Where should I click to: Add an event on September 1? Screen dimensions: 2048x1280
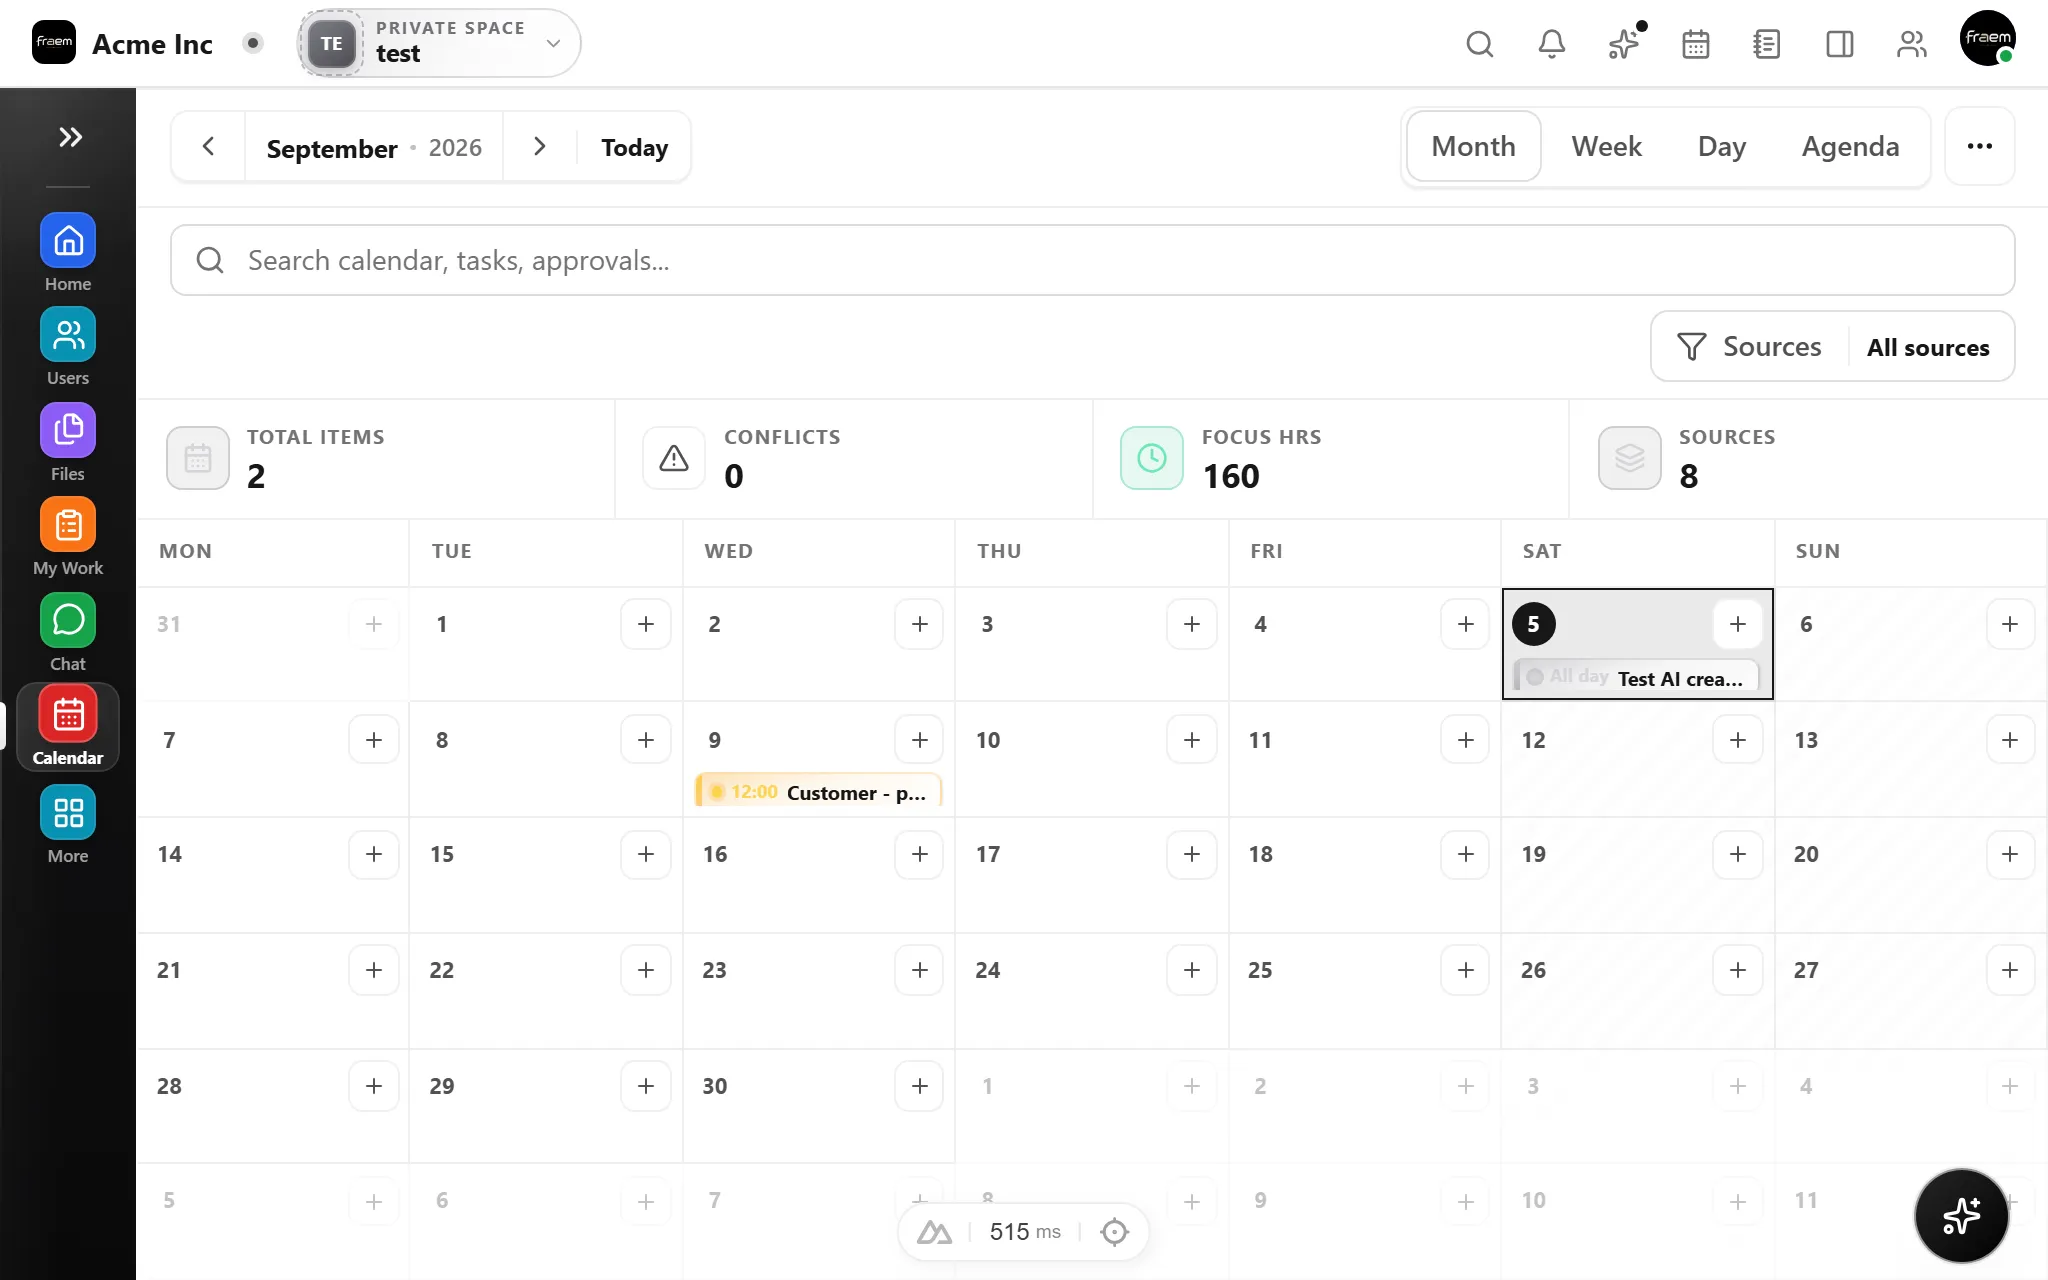tap(646, 624)
